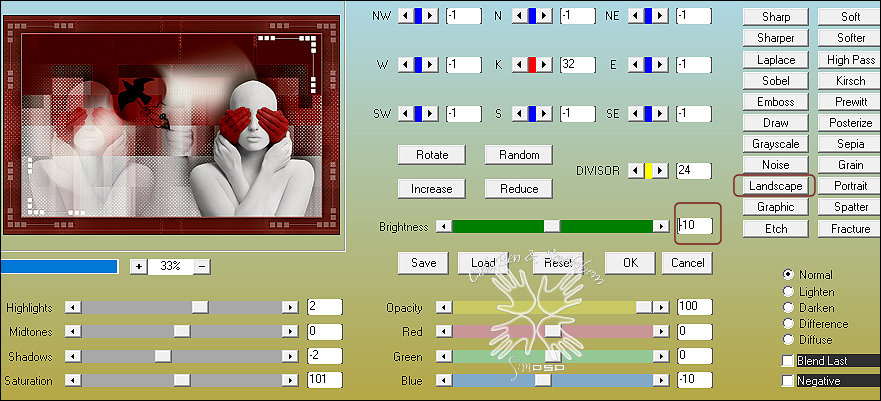Apply the Sharpen filter preset
Image resolution: width=881 pixels, height=401 pixels.
click(775, 17)
